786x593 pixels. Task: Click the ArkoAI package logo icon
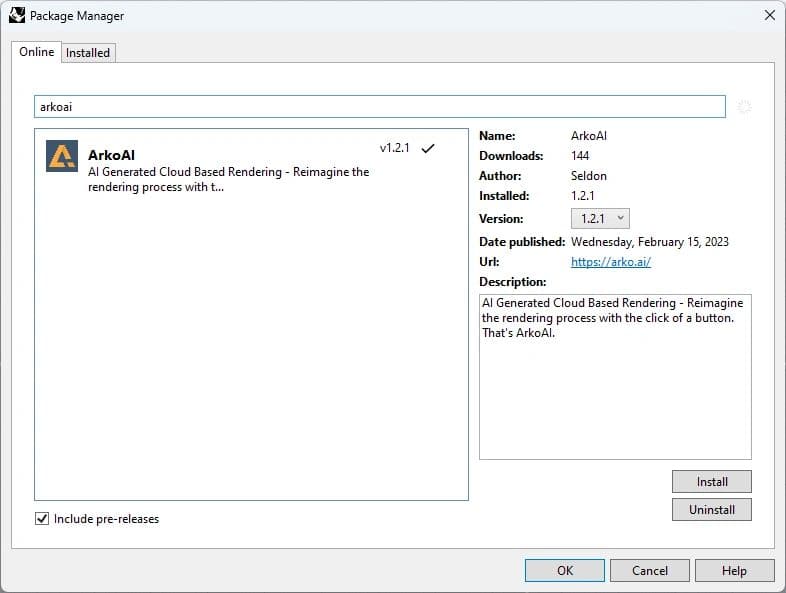62,156
